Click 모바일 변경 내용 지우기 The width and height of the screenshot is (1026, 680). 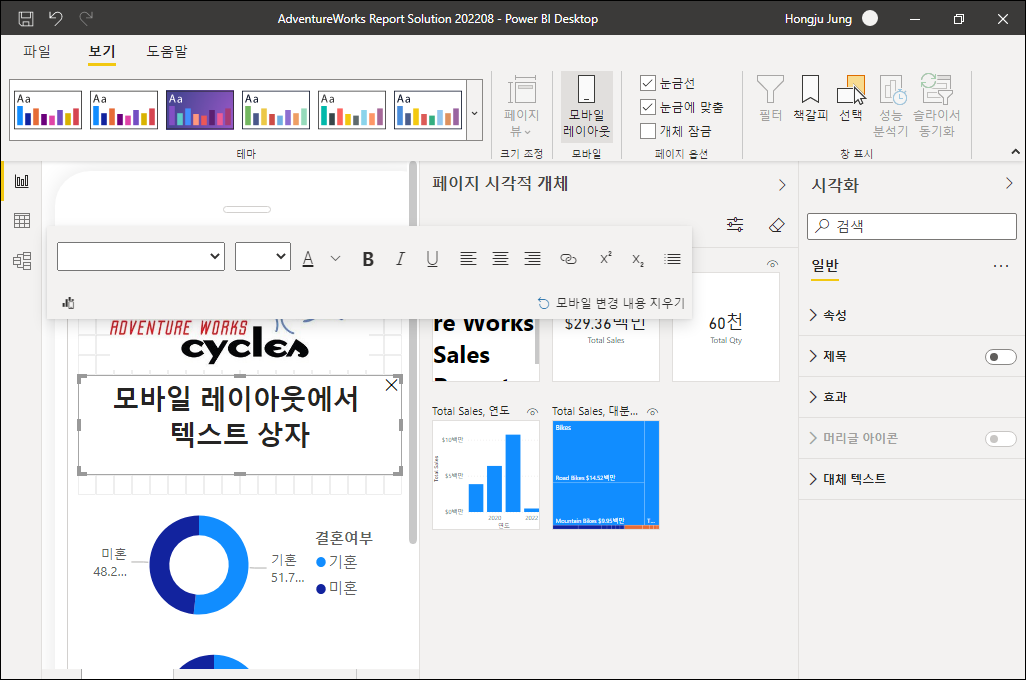(x=611, y=303)
